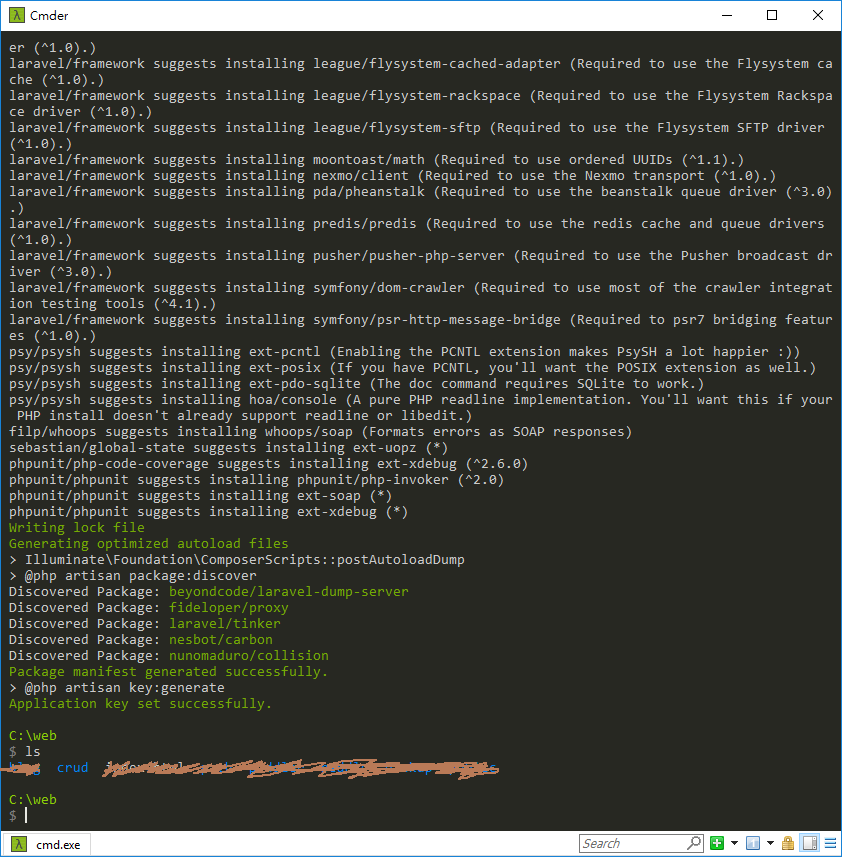Viewport: 842px width, 857px height.
Task: Expand the new console dropdown arrow
Action: pyautogui.click(x=734, y=843)
